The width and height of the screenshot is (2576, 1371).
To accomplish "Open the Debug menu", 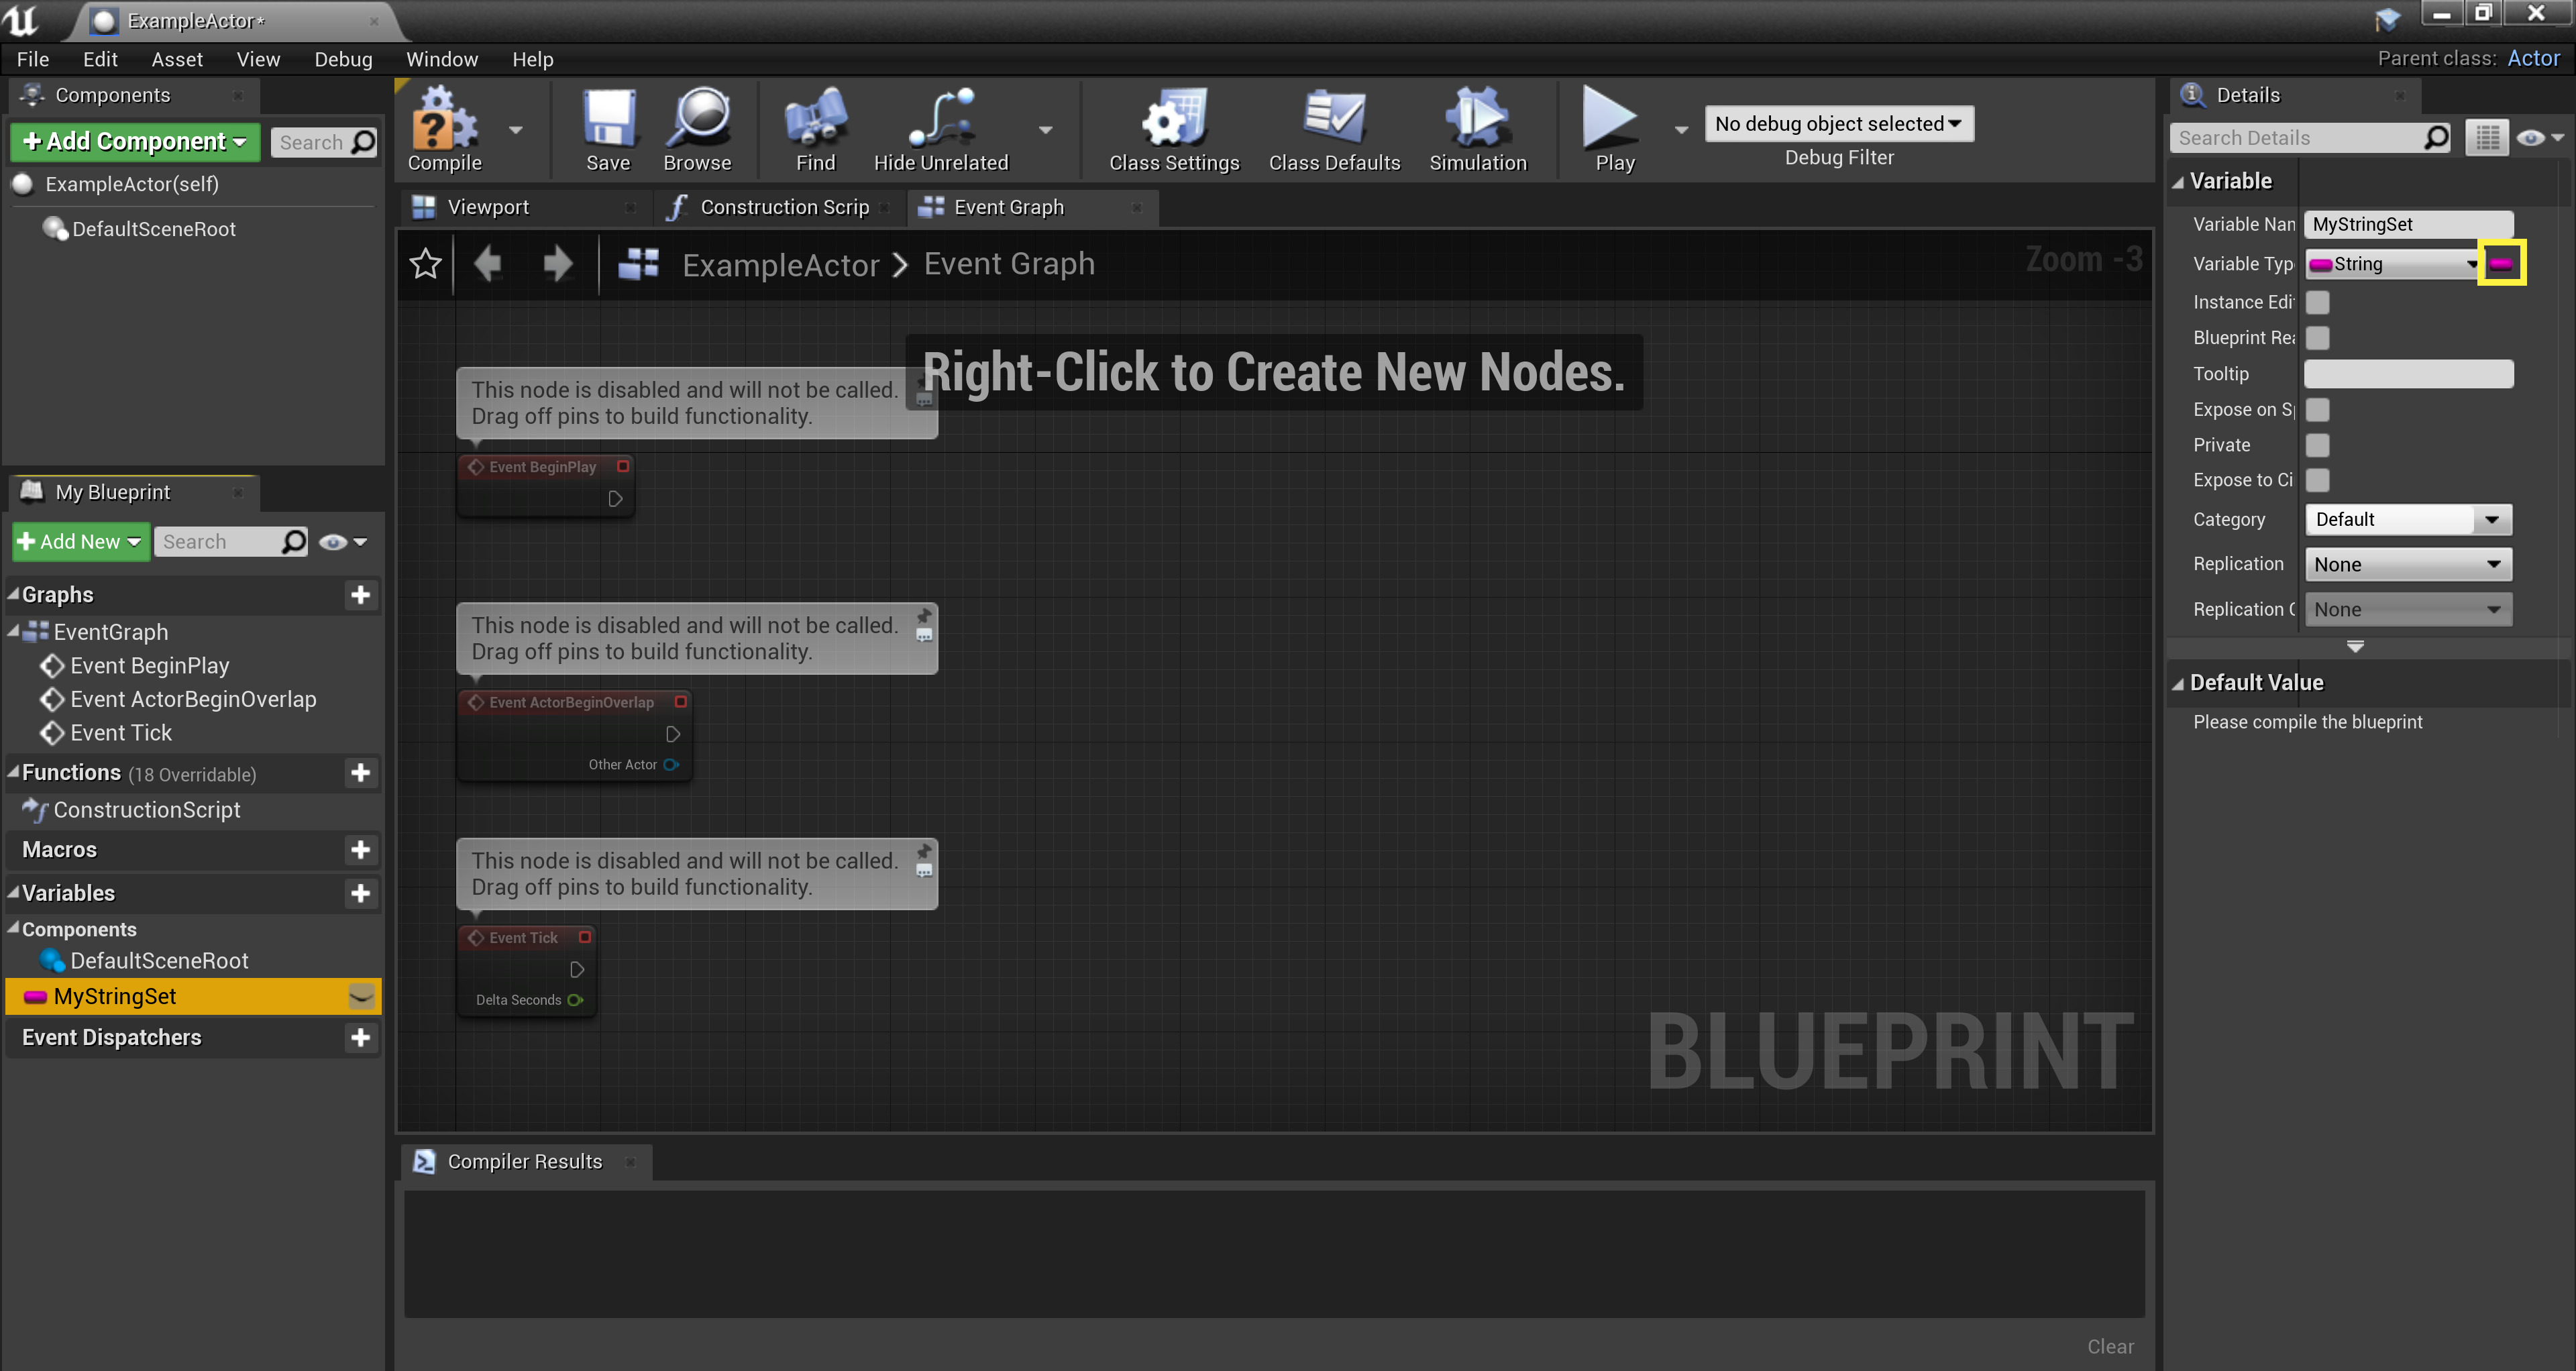I will point(343,59).
